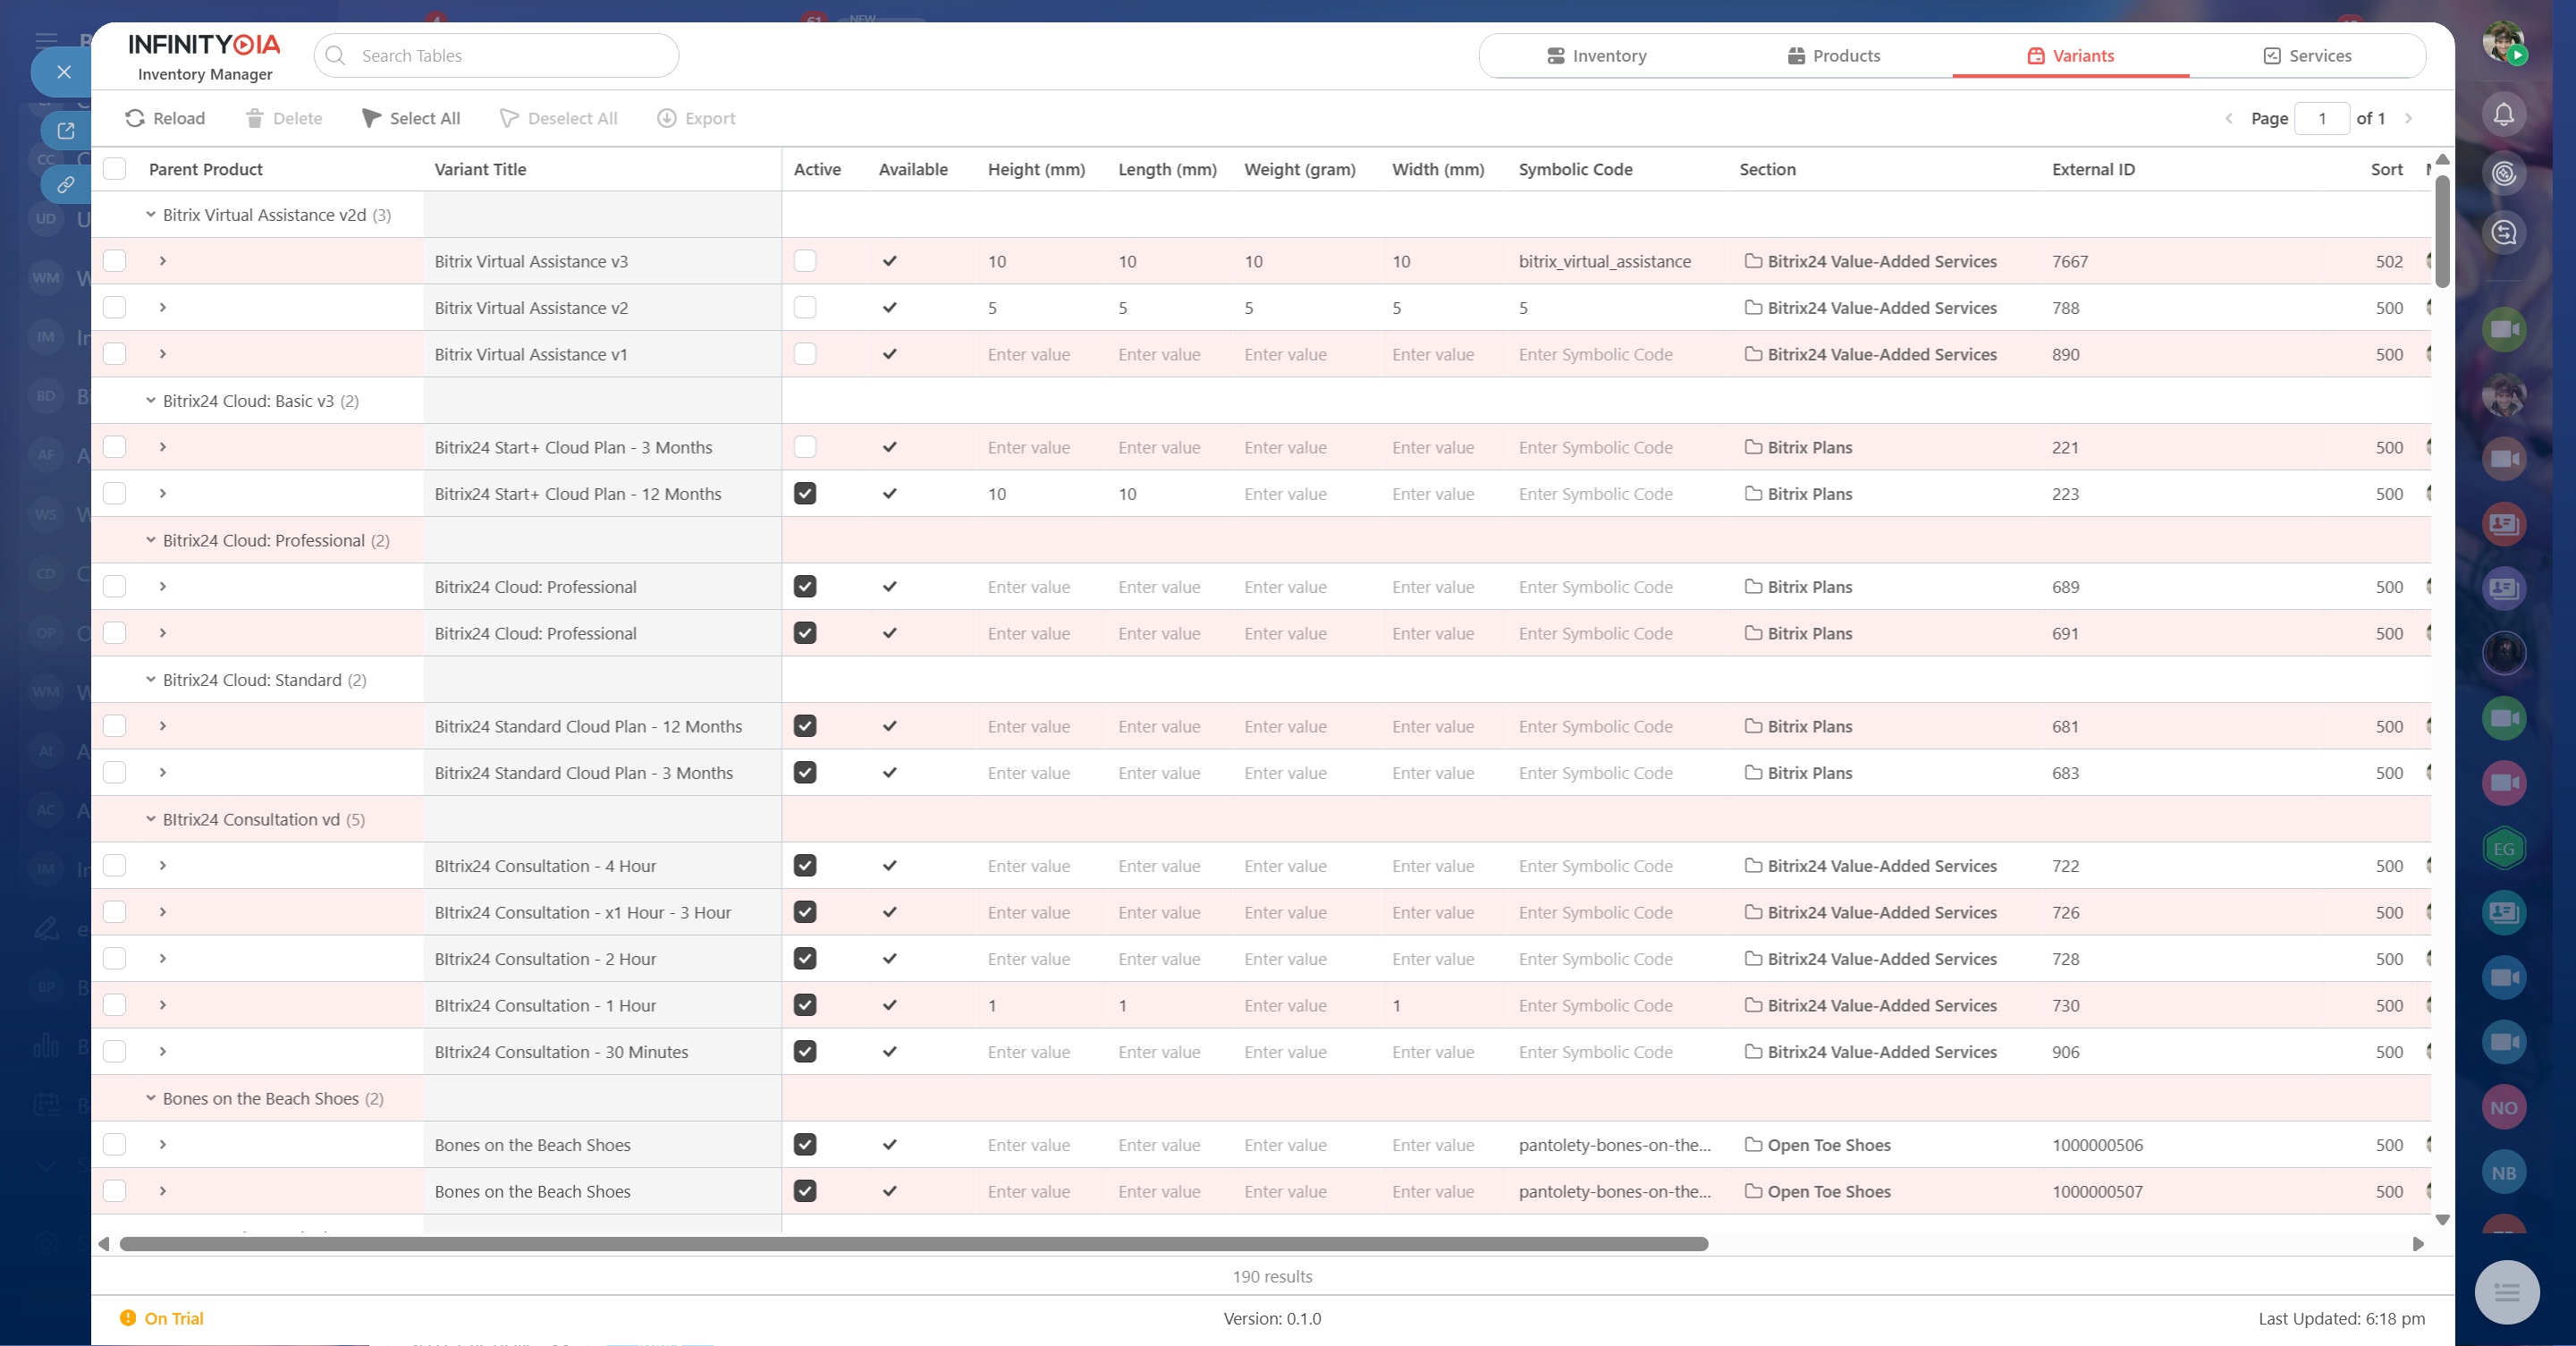Check the header select-all rows checkbox
Image resolution: width=2576 pixels, height=1346 pixels.
coord(115,169)
